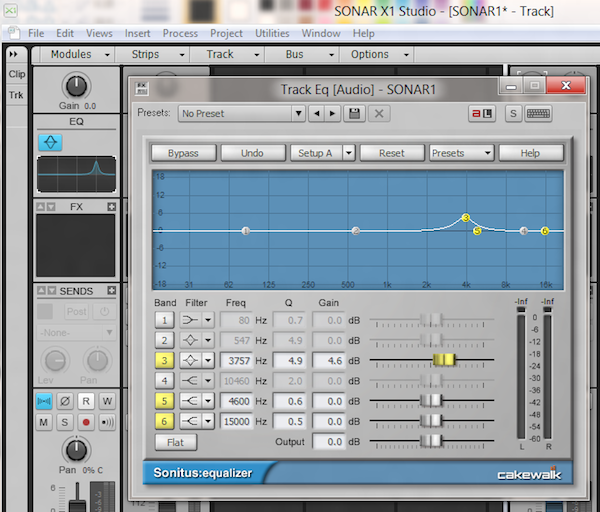Click the inspector Gain knob

(x=76, y=86)
